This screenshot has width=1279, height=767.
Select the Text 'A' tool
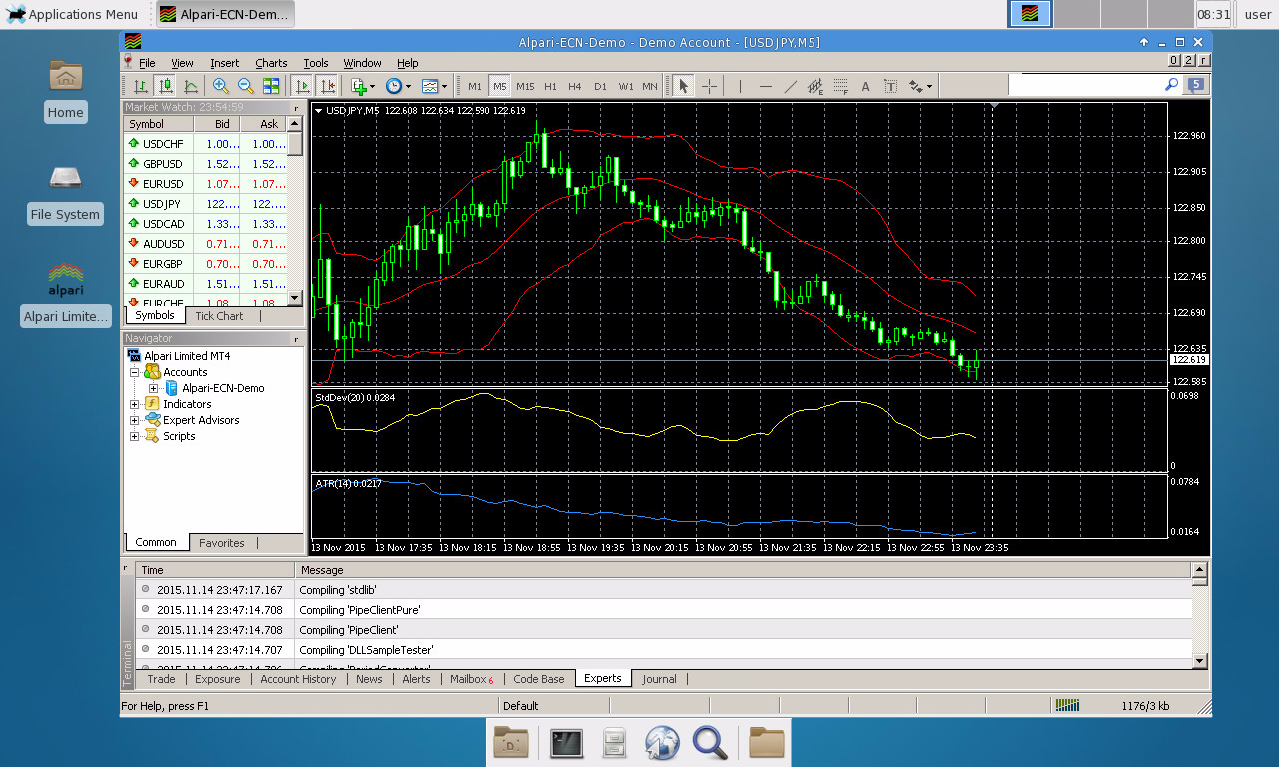click(865, 86)
